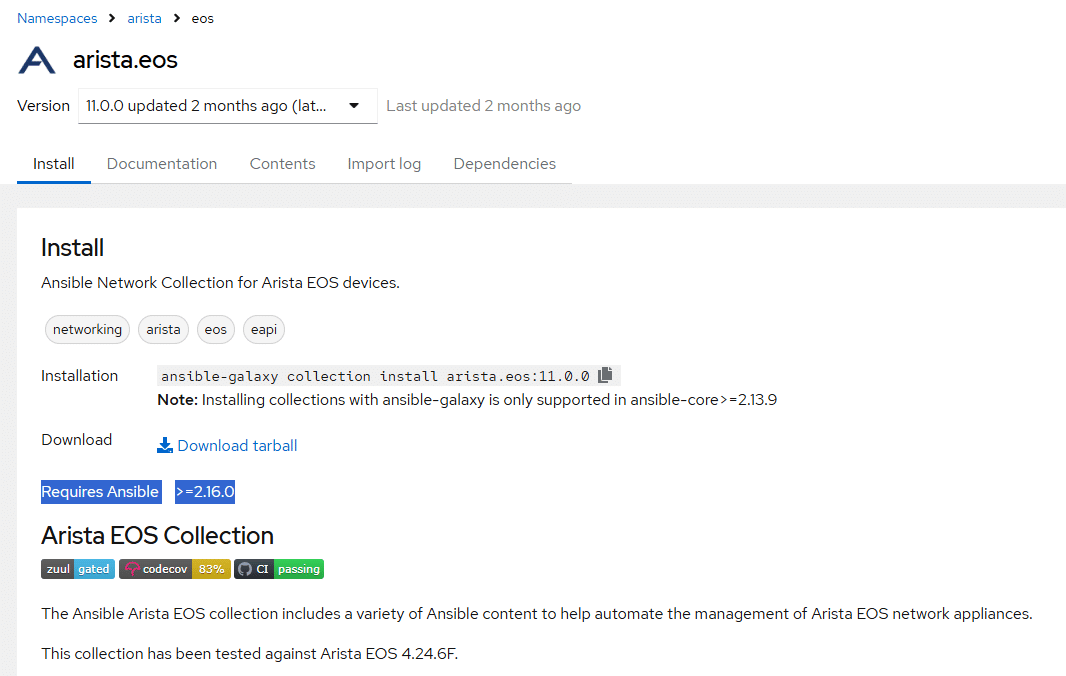
Task: Click the Download tarball link
Action: point(236,445)
